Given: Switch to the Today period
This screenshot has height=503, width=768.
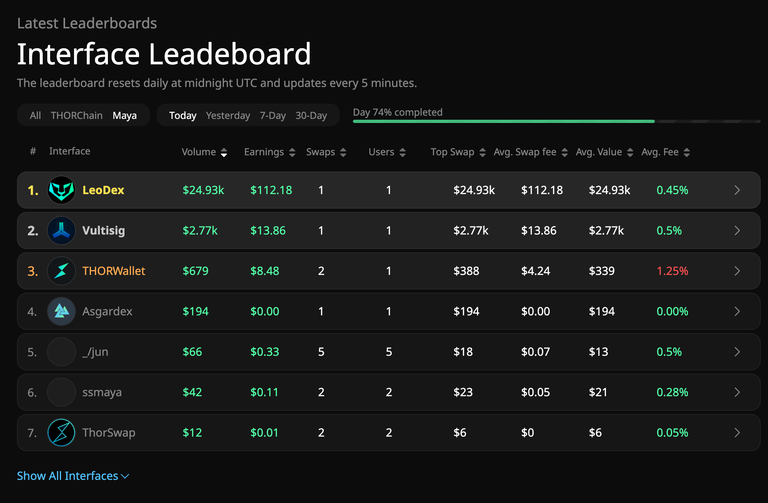Looking at the screenshot, I should pyautogui.click(x=183, y=116).
